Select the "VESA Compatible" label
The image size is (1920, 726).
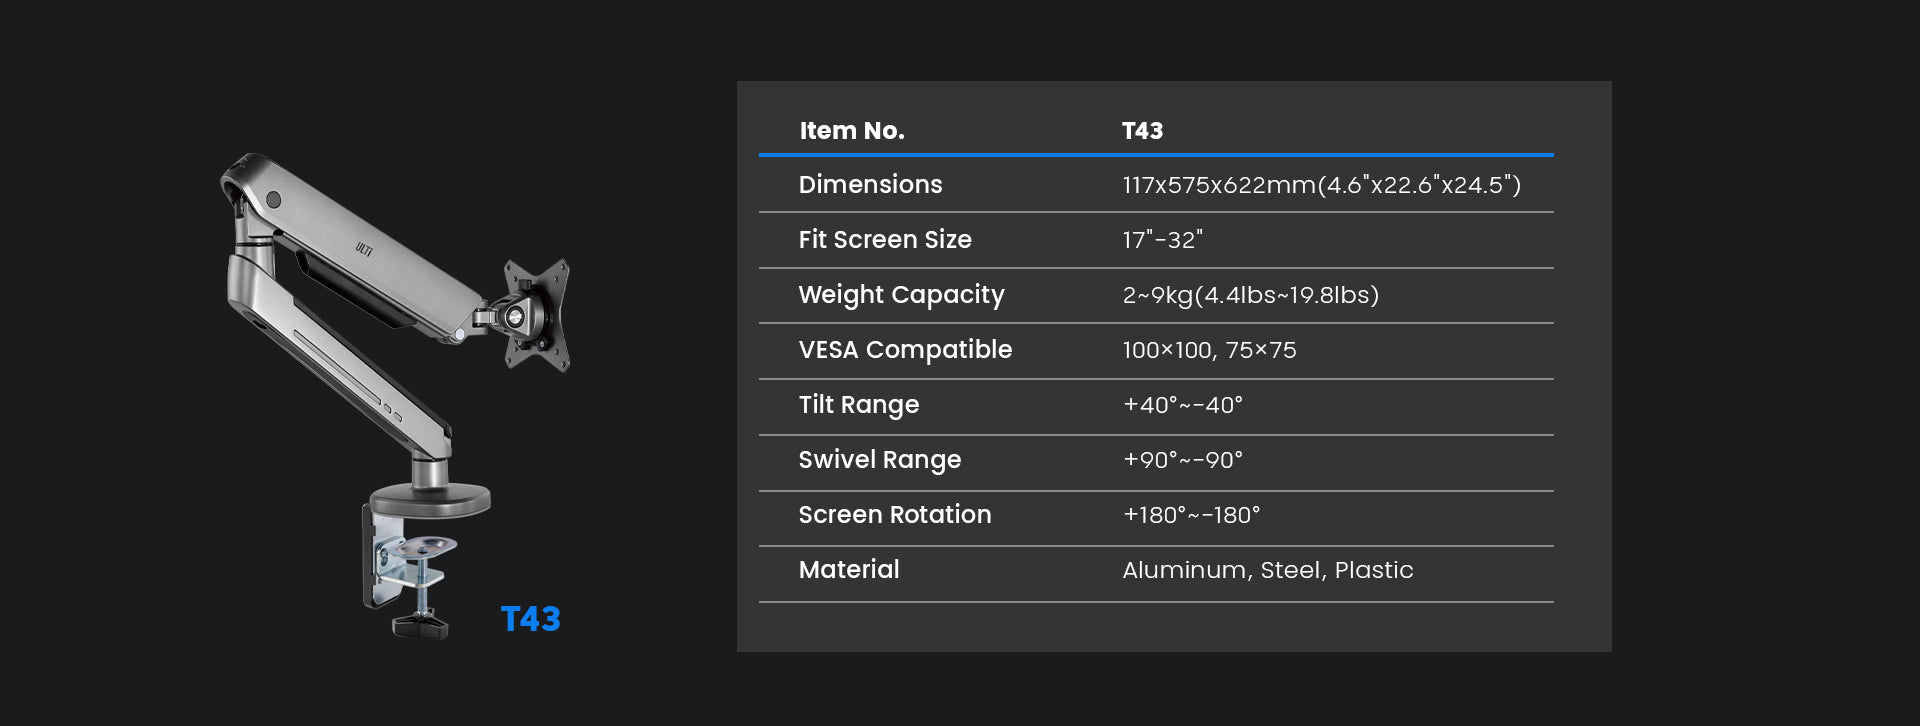tap(905, 350)
